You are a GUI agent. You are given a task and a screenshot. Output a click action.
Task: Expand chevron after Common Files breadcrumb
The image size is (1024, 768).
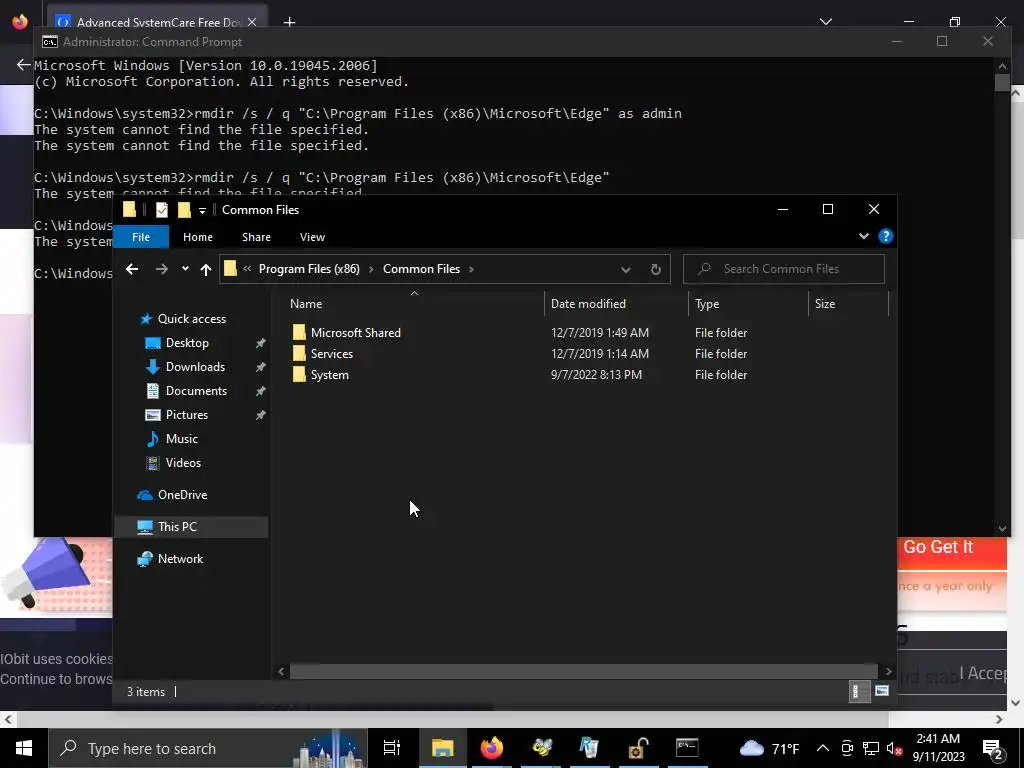tap(472, 269)
